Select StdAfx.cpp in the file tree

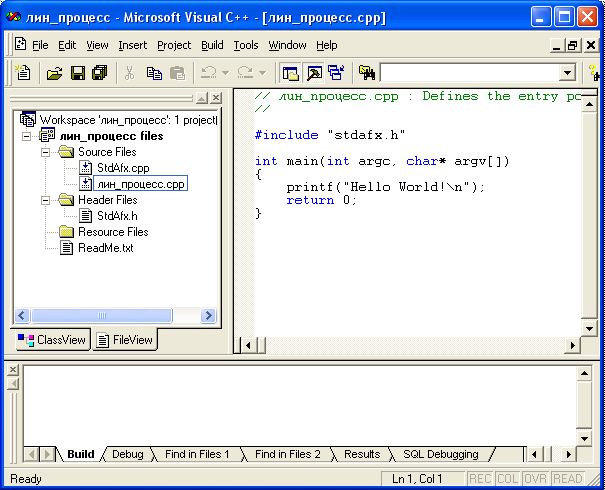click(123, 168)
